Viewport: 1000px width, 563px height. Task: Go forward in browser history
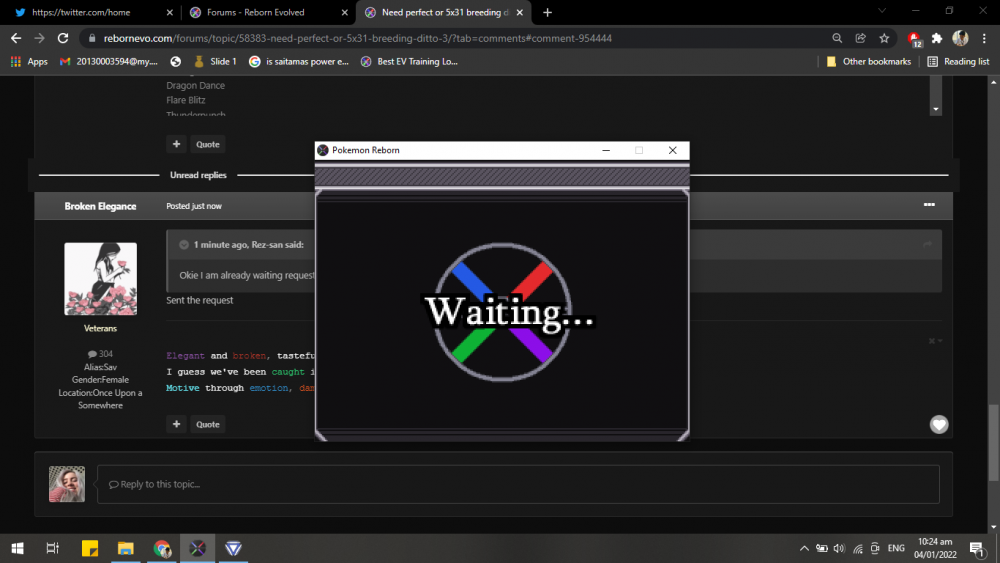coord(40,38)
